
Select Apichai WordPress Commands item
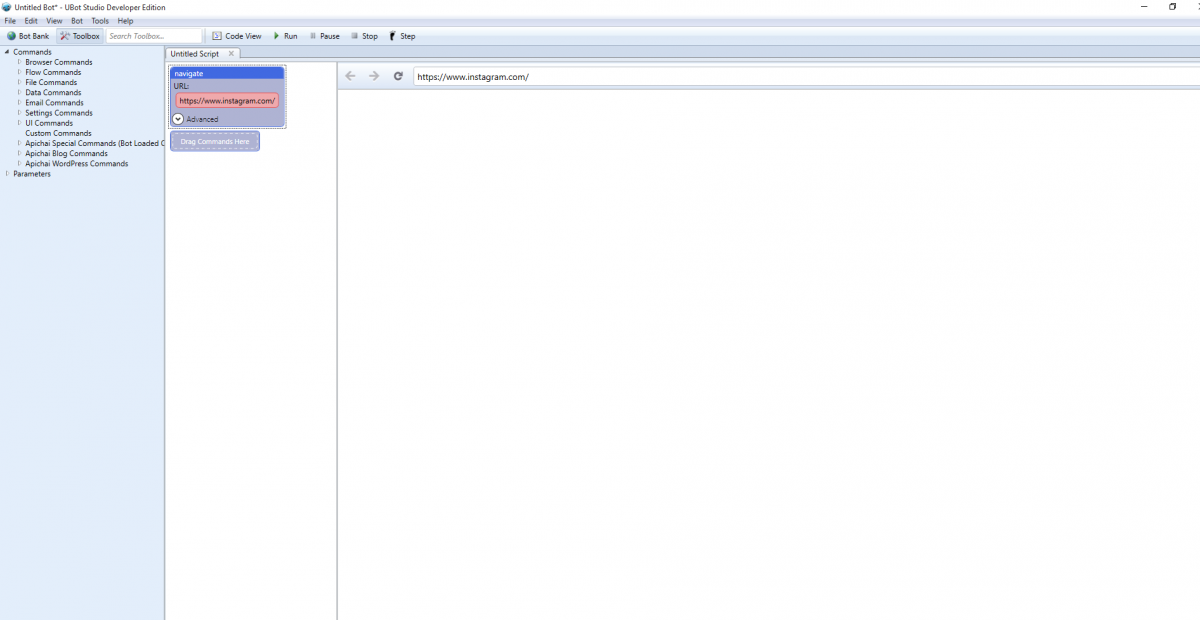coord(76,164)
